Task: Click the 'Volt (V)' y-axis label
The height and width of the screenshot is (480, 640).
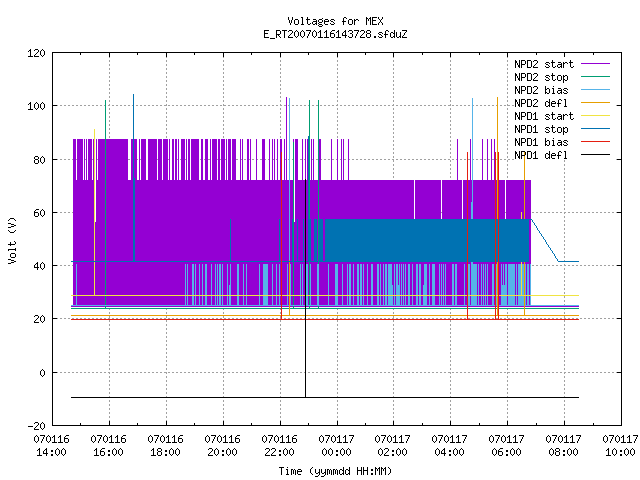Action: point(12,240)
